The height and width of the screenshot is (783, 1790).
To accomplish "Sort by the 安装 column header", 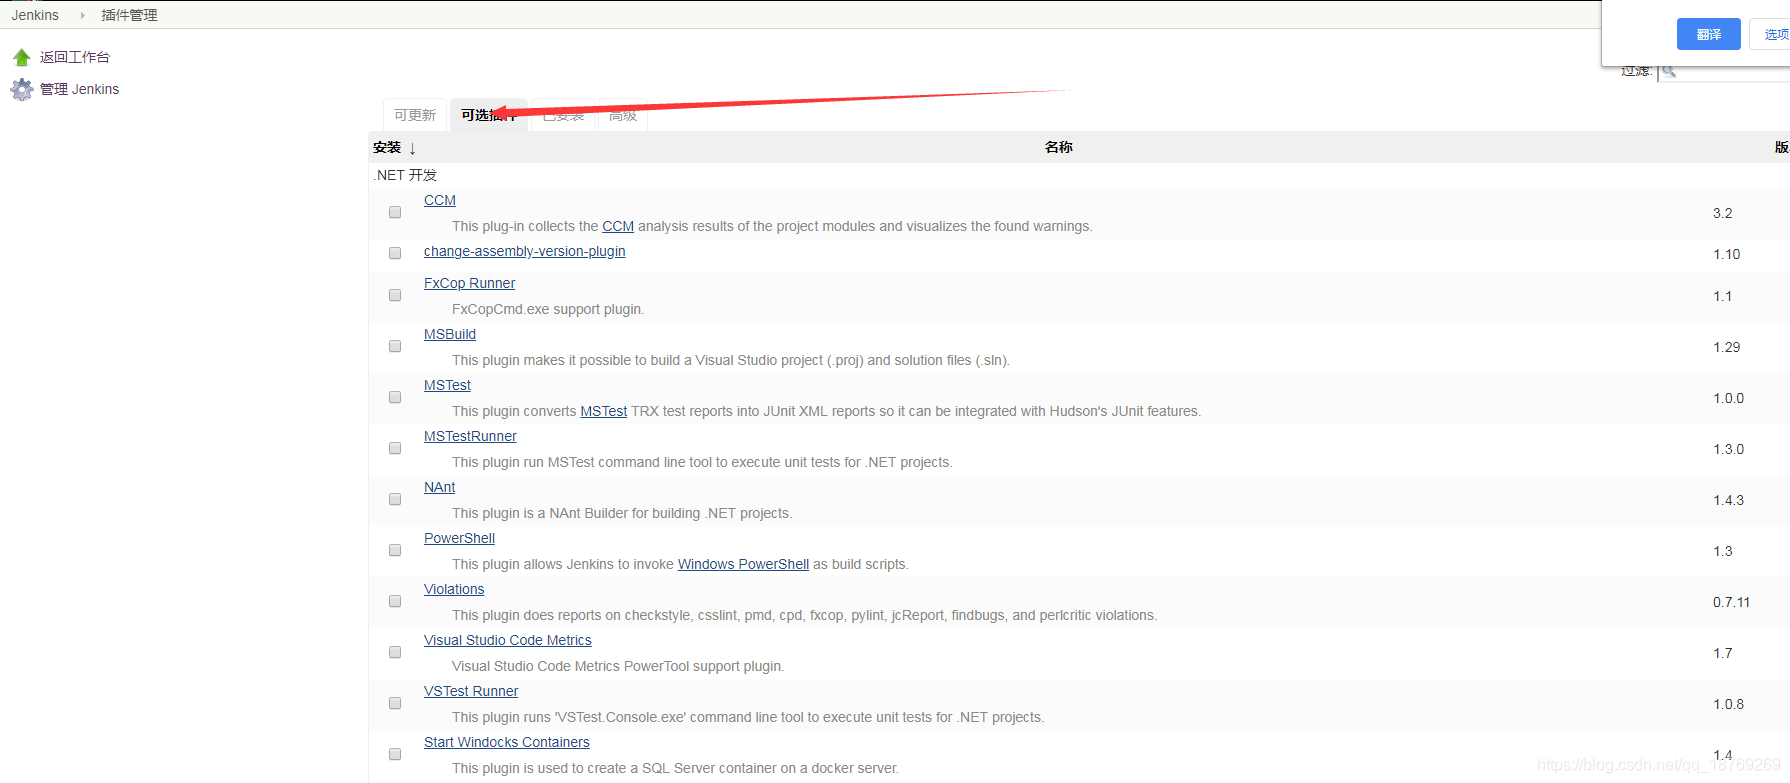I will click(387, 147).
